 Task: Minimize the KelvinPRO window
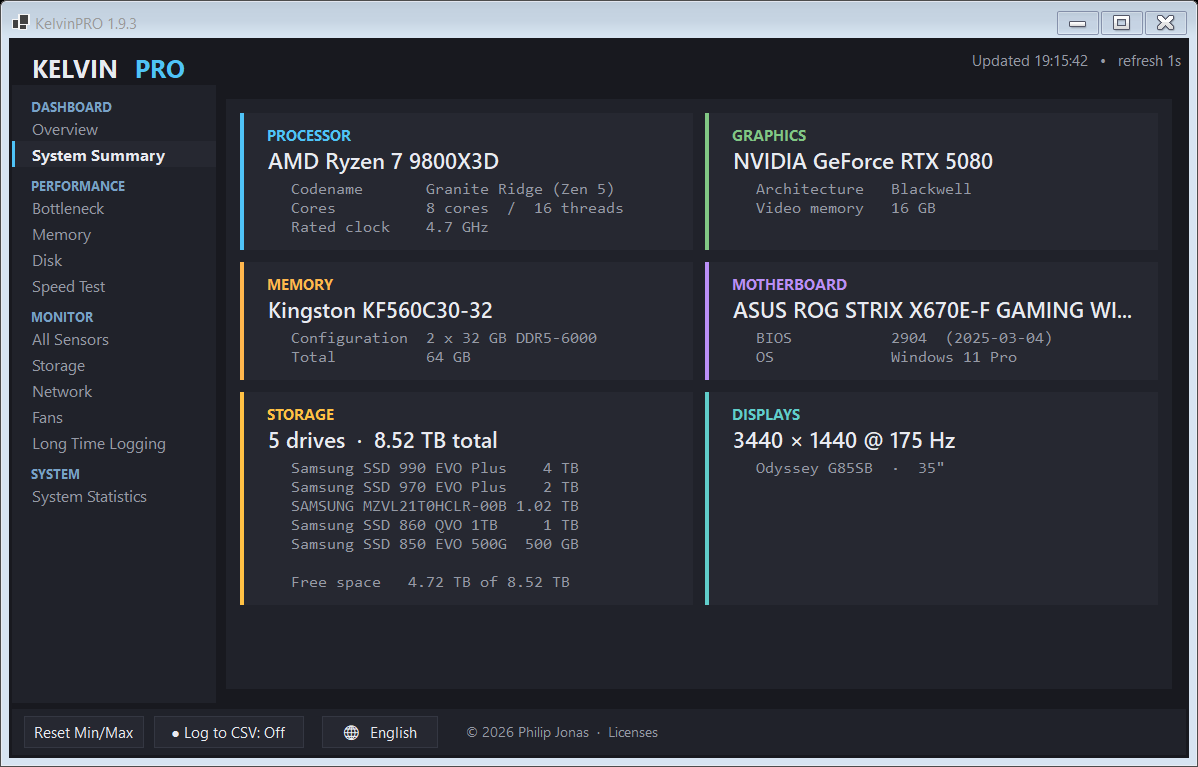click(x=1078, y=23)
